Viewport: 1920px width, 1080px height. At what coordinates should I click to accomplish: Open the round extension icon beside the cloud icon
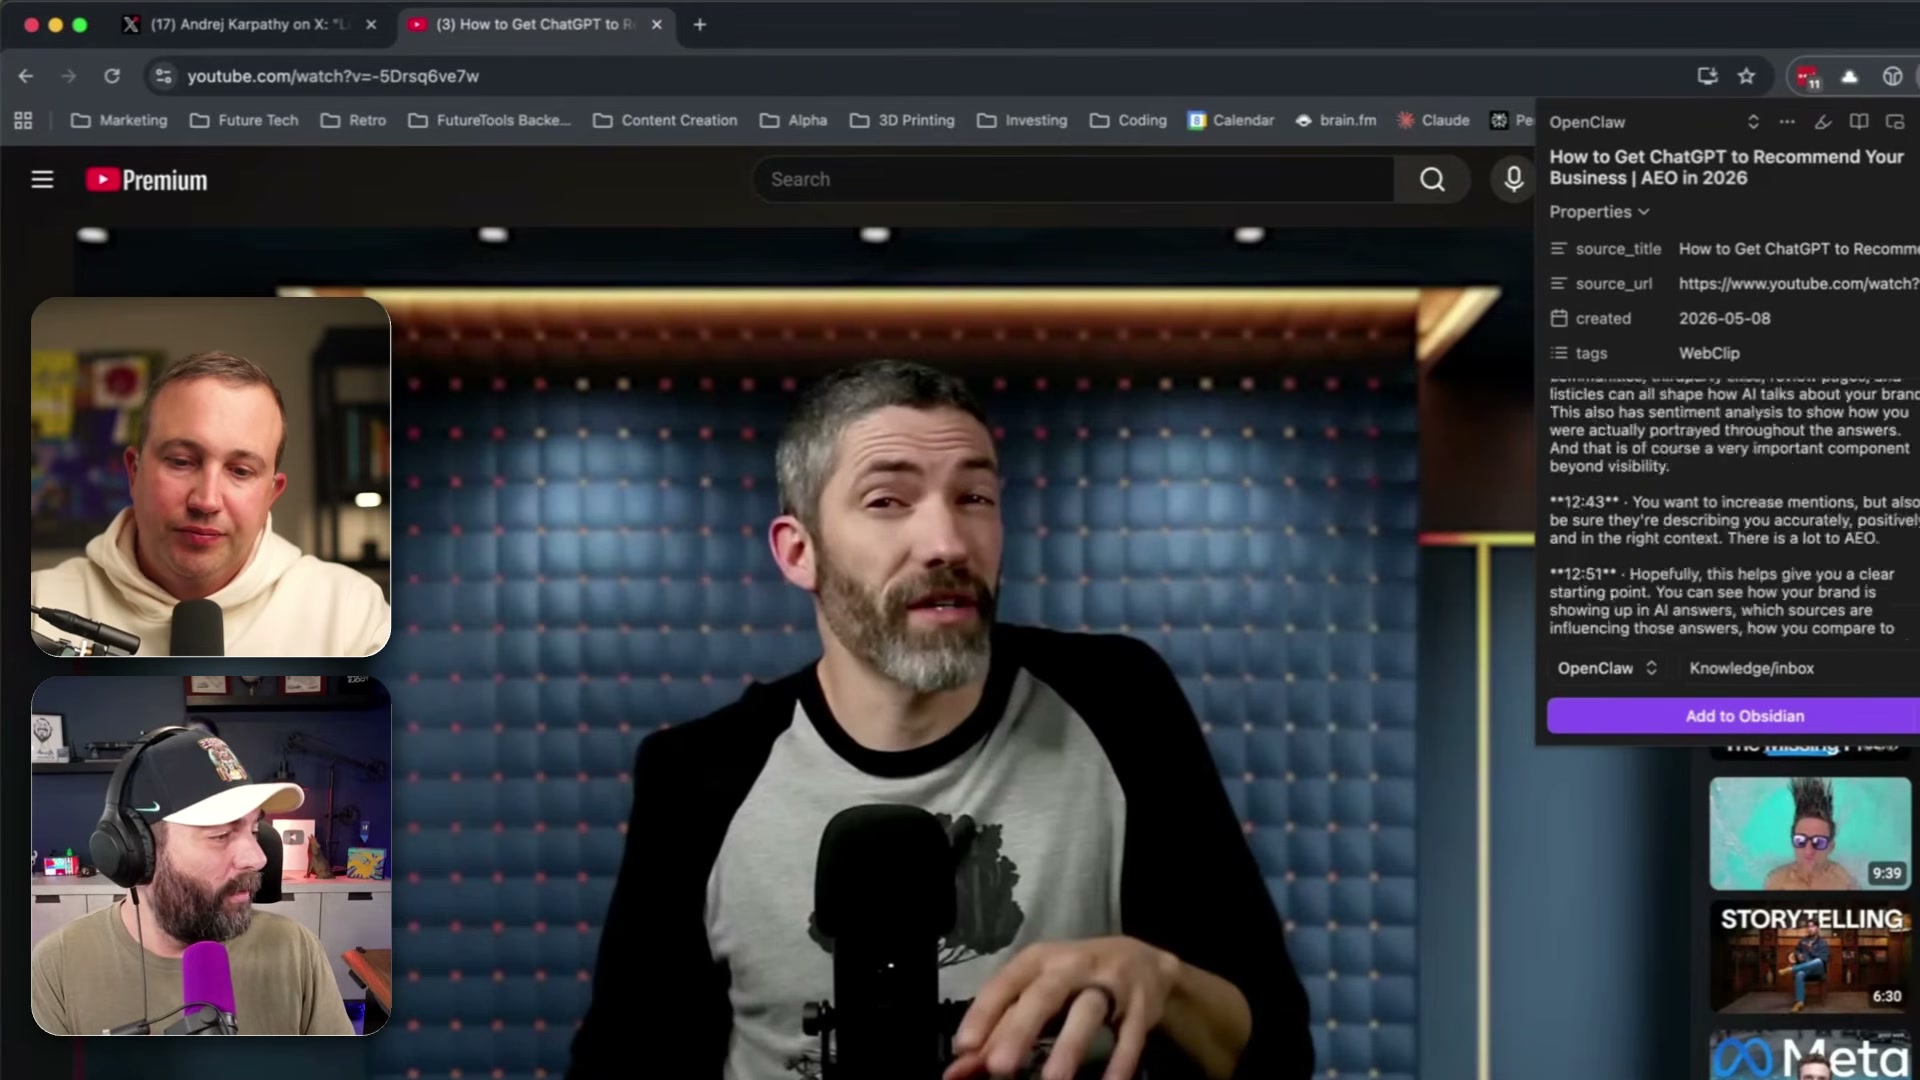pyautogui.click(x=1892, y=76)
